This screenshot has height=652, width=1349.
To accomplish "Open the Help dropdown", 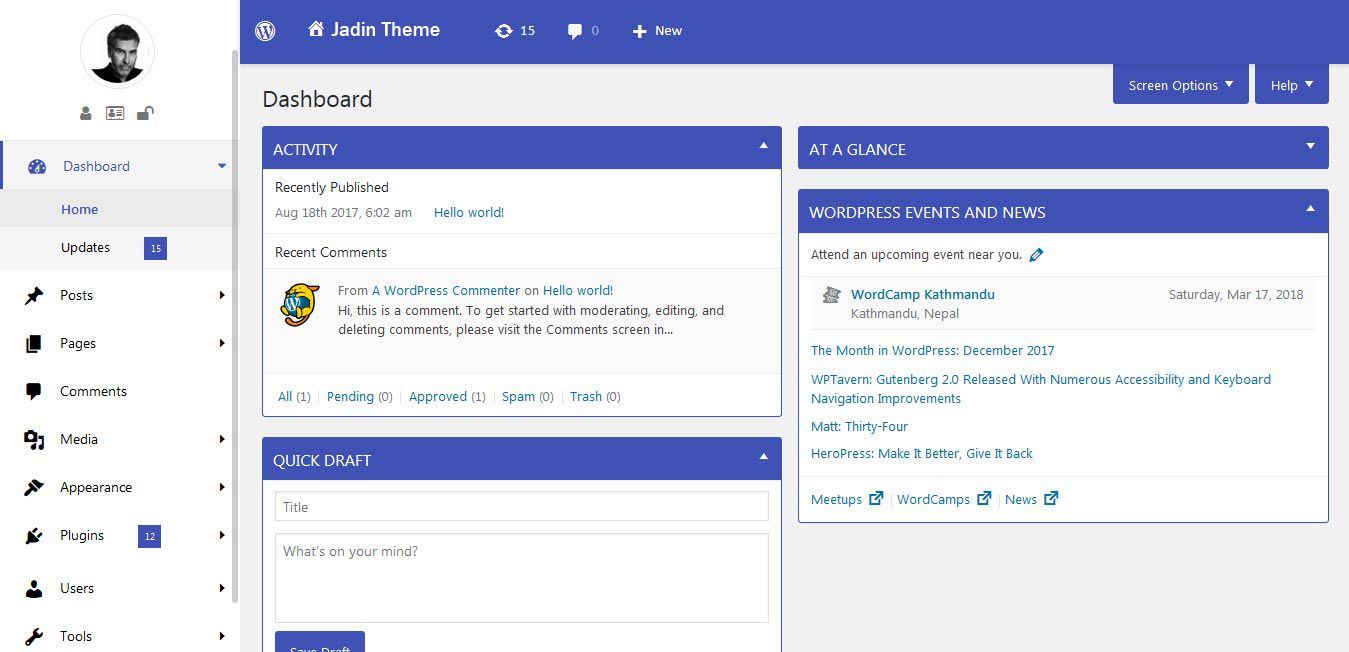I will (x=1292, y=85).
